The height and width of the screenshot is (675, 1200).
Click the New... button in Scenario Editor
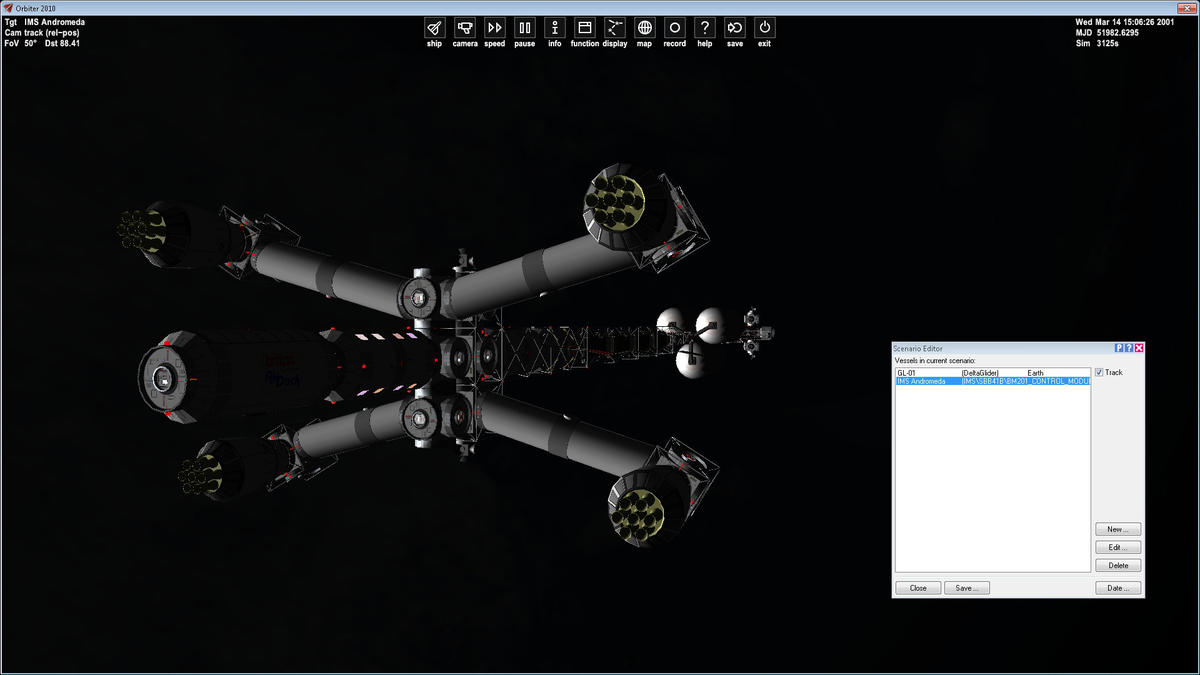[1118, 529]
